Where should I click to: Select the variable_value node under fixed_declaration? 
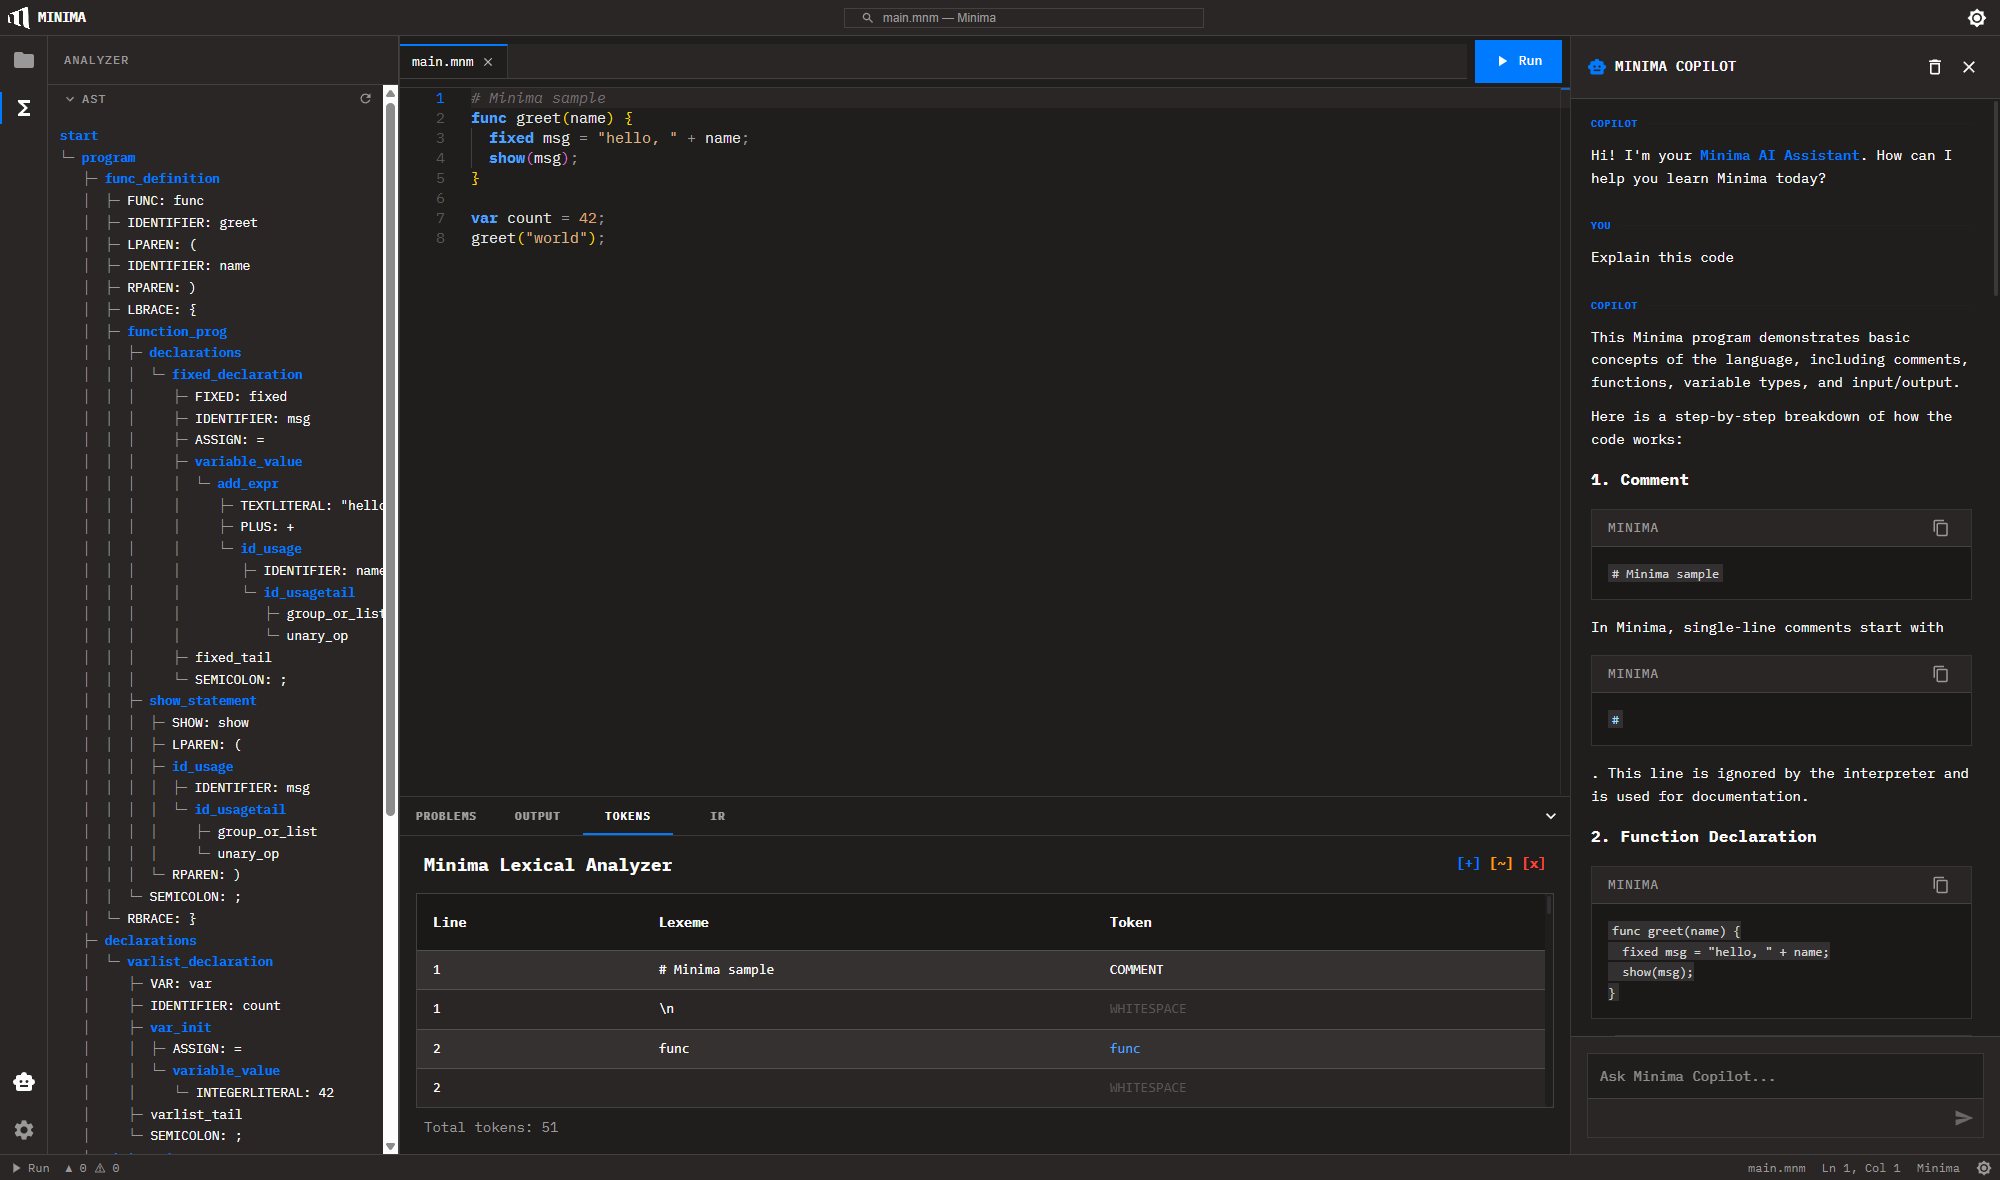(x=248, y=462)
